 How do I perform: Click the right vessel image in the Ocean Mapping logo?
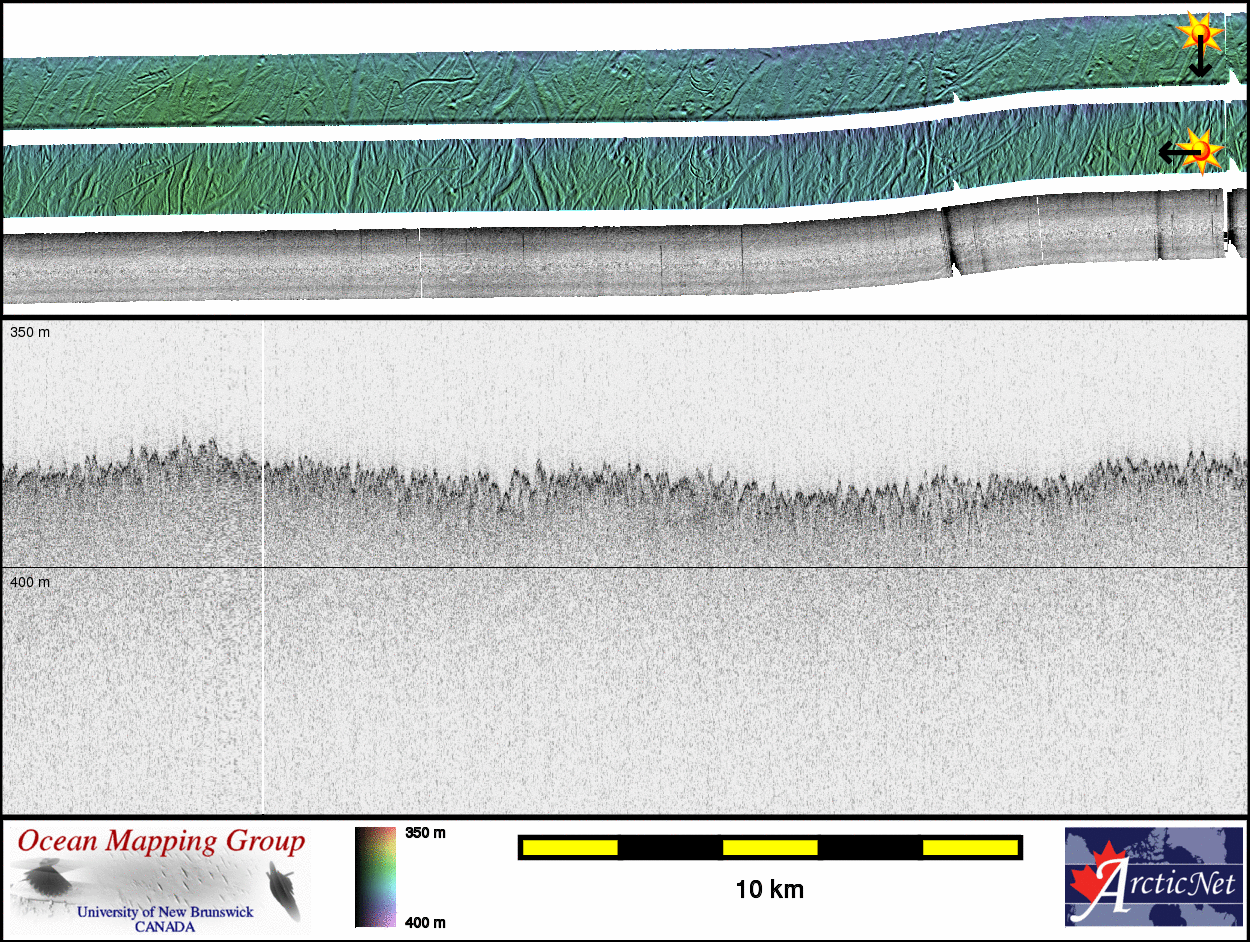(282, 889)
